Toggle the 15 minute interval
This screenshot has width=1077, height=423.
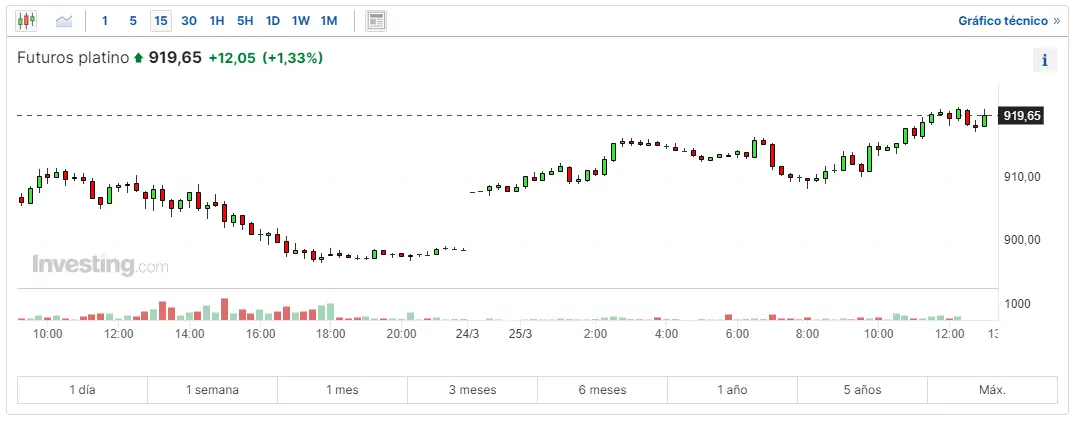click(161, 20)
